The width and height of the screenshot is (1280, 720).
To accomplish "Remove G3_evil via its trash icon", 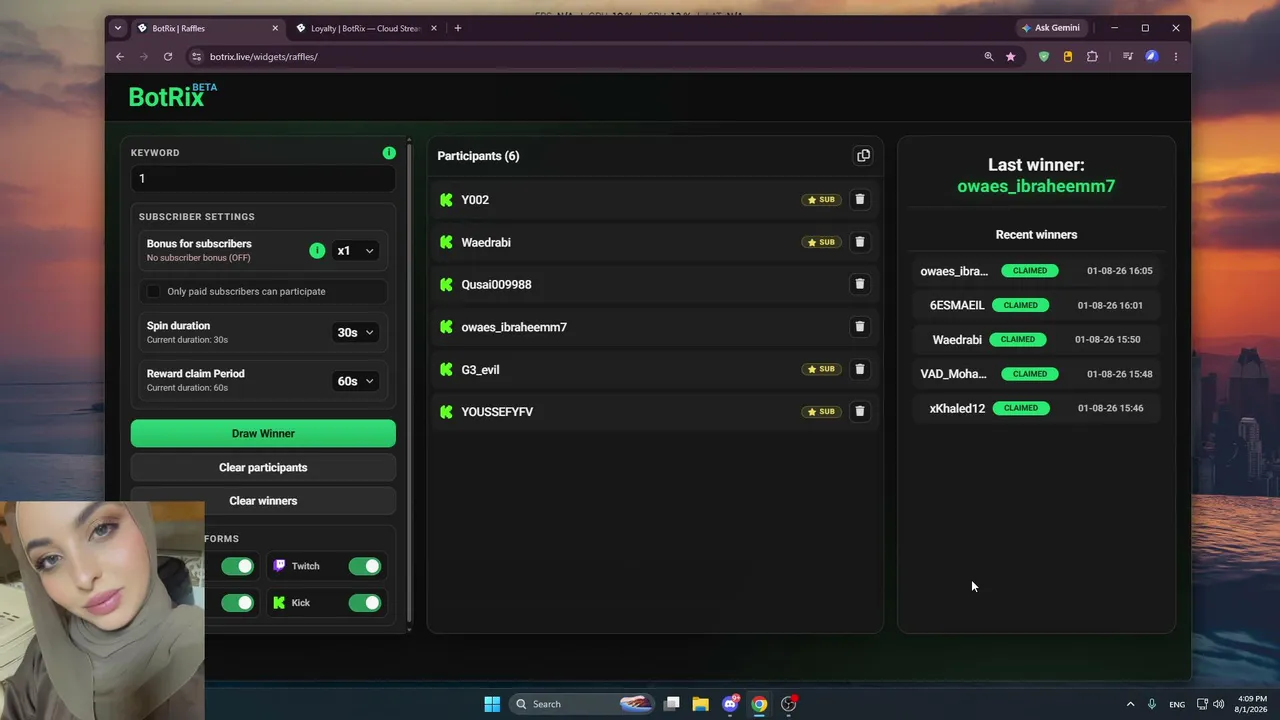I will (x=859, y=369).
